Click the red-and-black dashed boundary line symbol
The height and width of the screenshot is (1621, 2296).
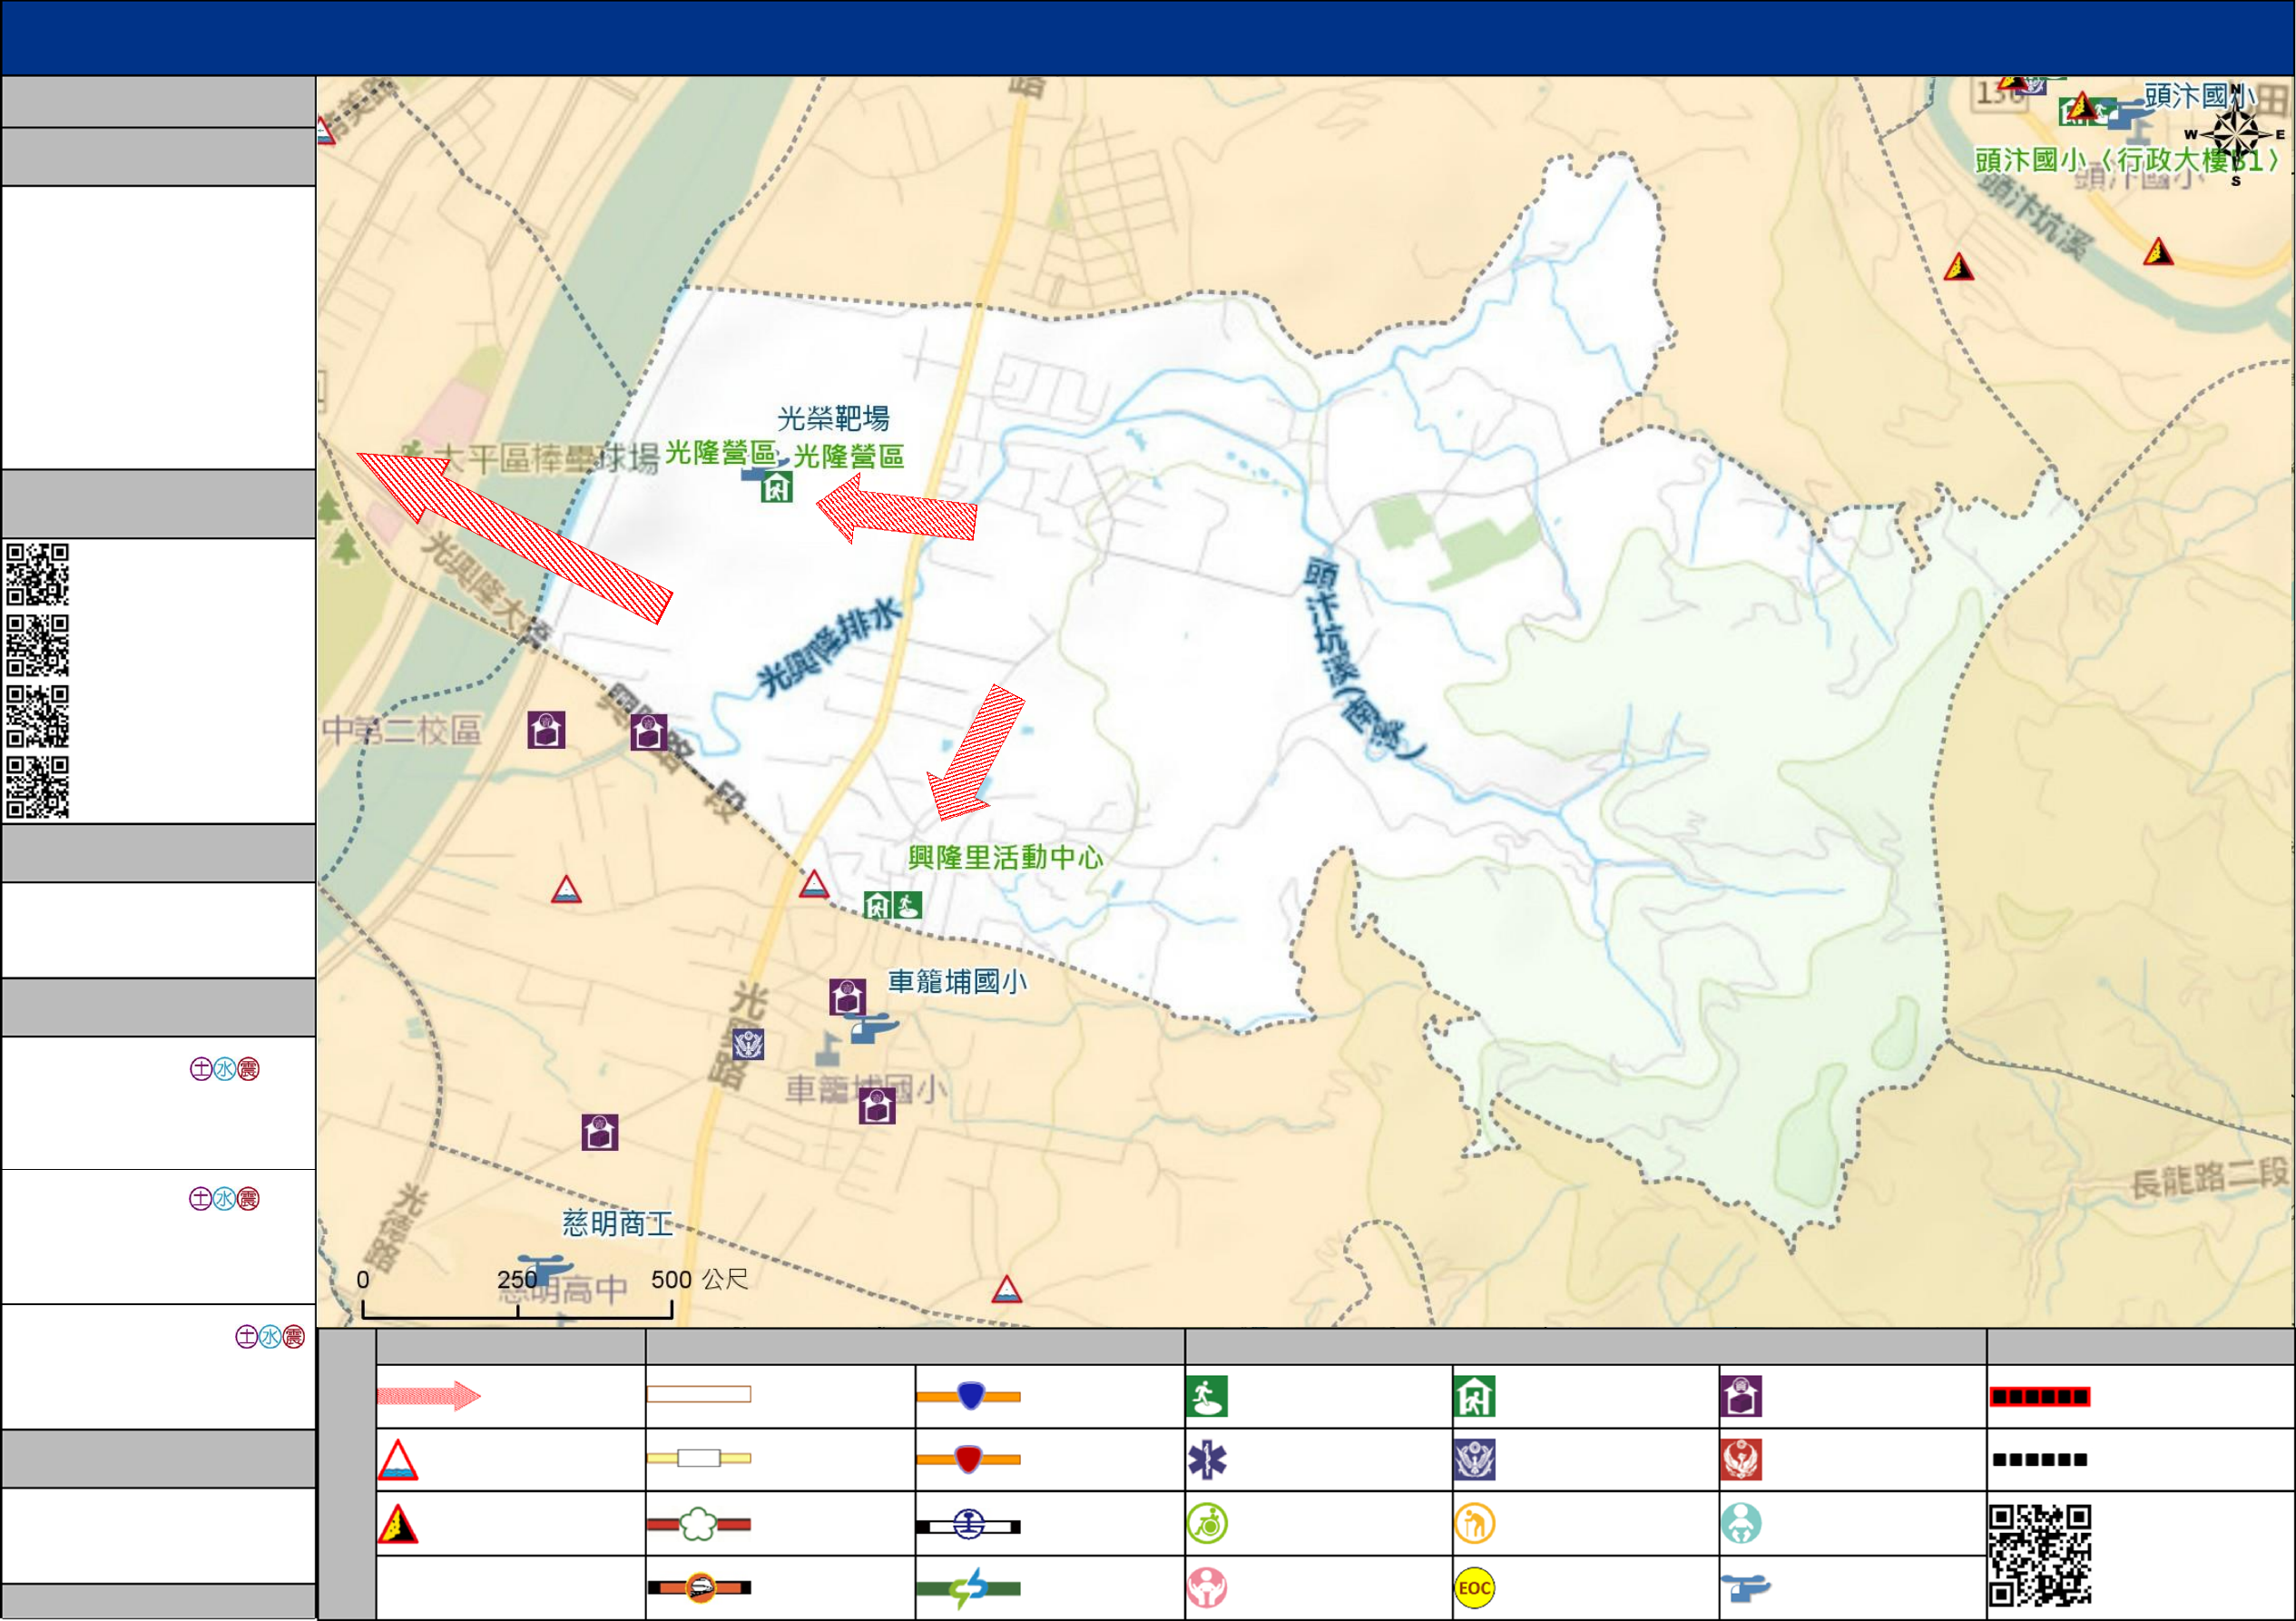pos(2040,1396)
